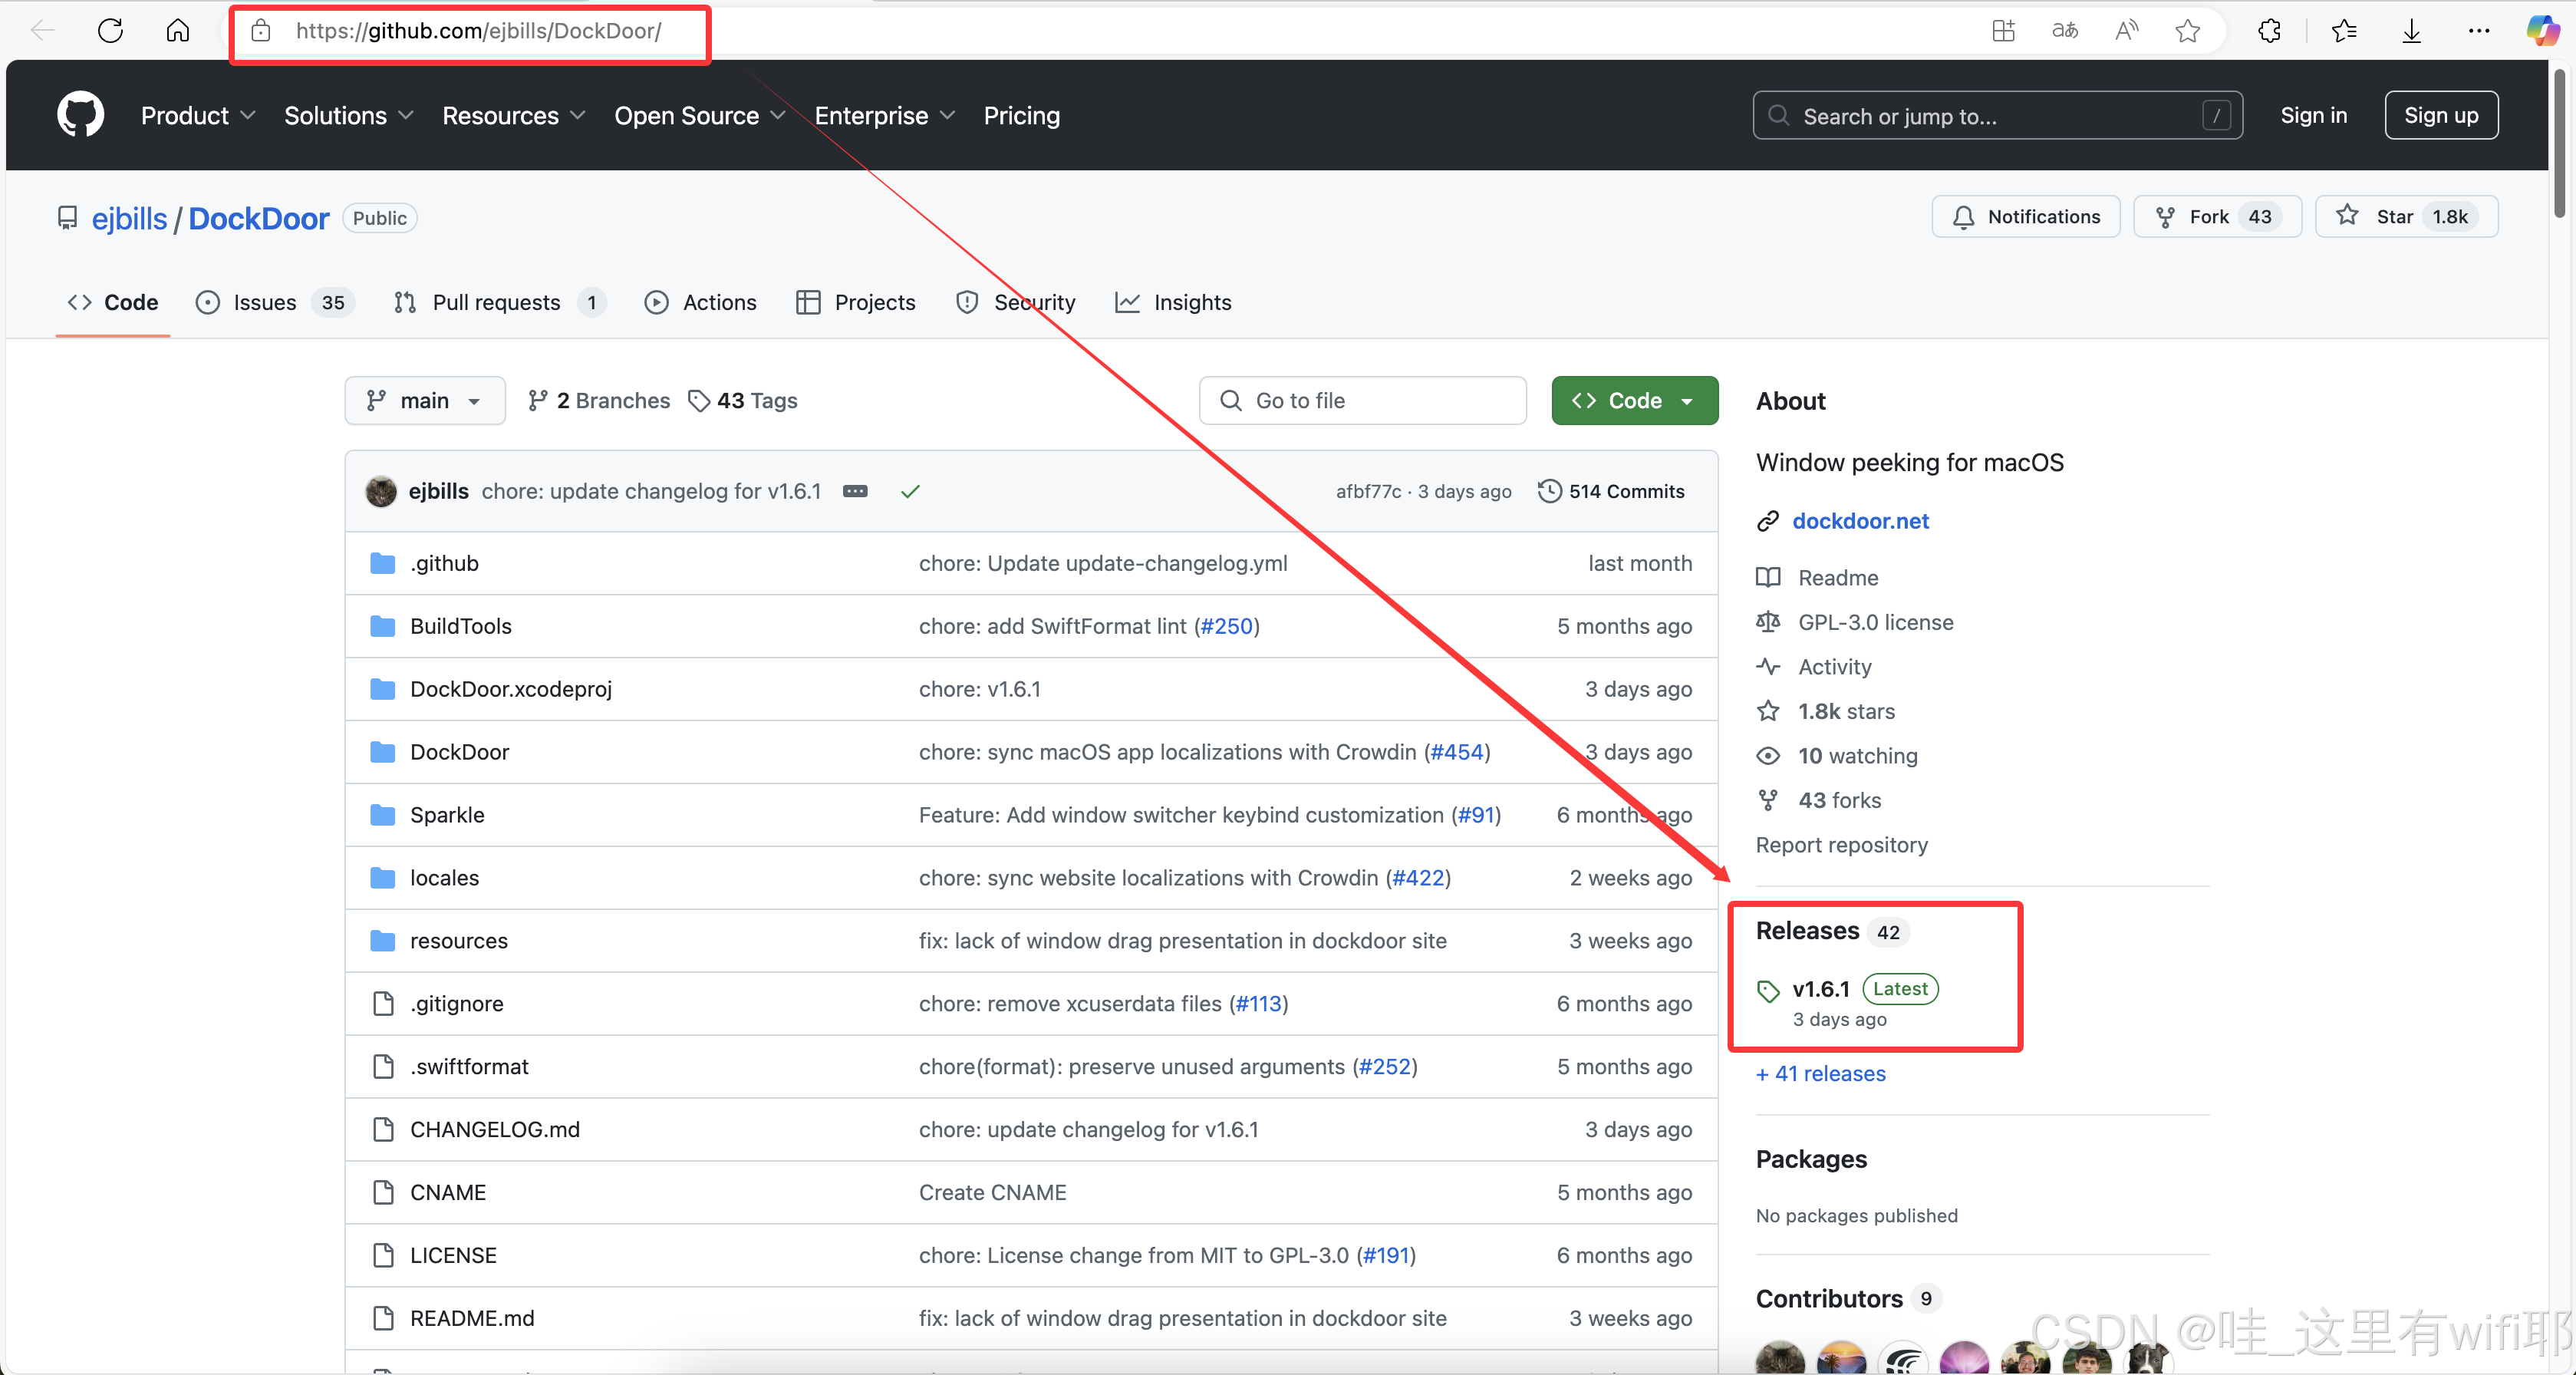Open the dockdoor.net website link
The image size is (2576, 1375).
coord(1860,521)
